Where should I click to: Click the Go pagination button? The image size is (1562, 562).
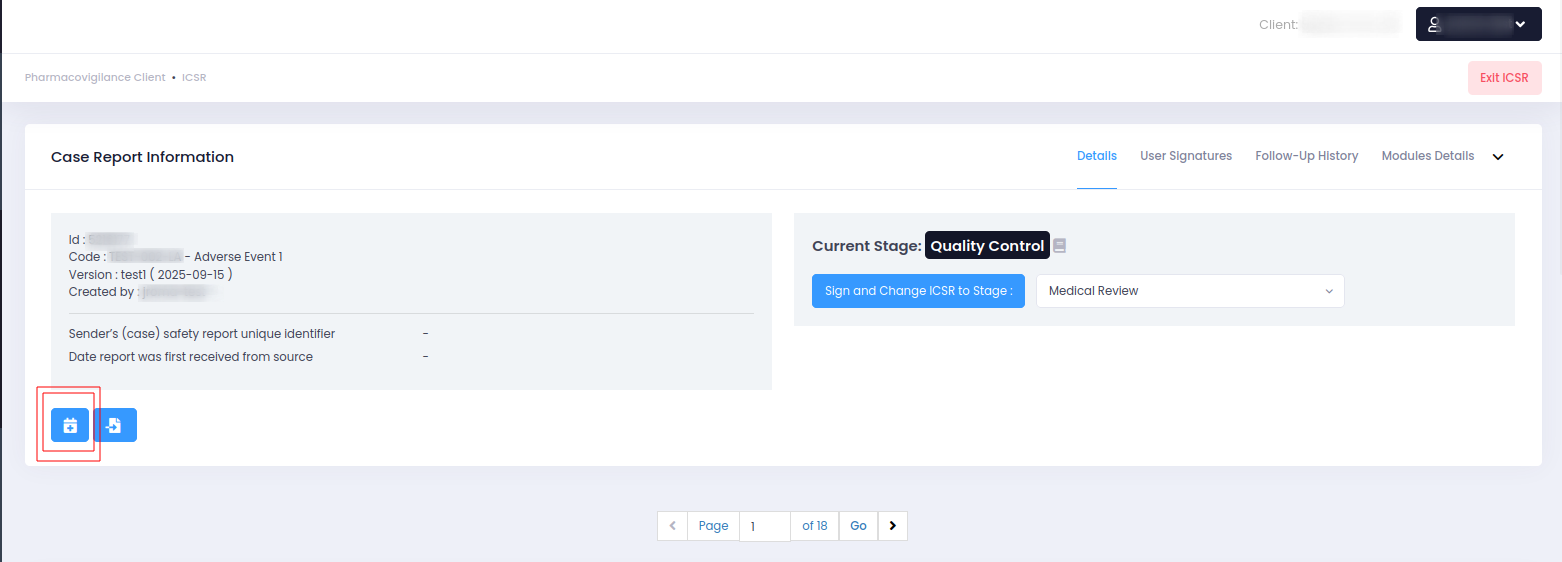(x=858, y=526)
